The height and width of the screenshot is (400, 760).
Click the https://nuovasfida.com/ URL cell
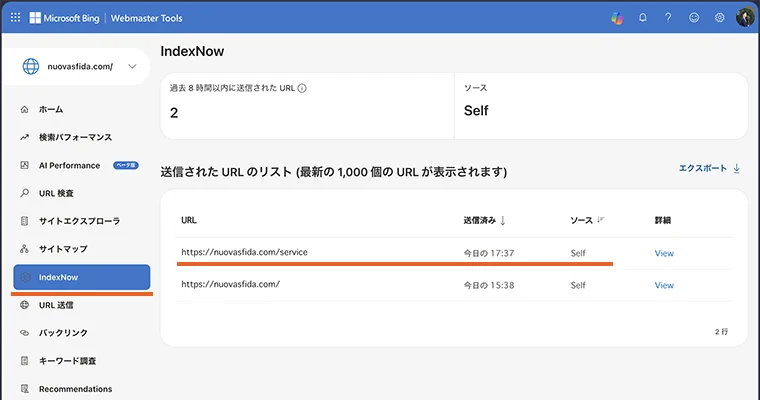tap(230, 284)
